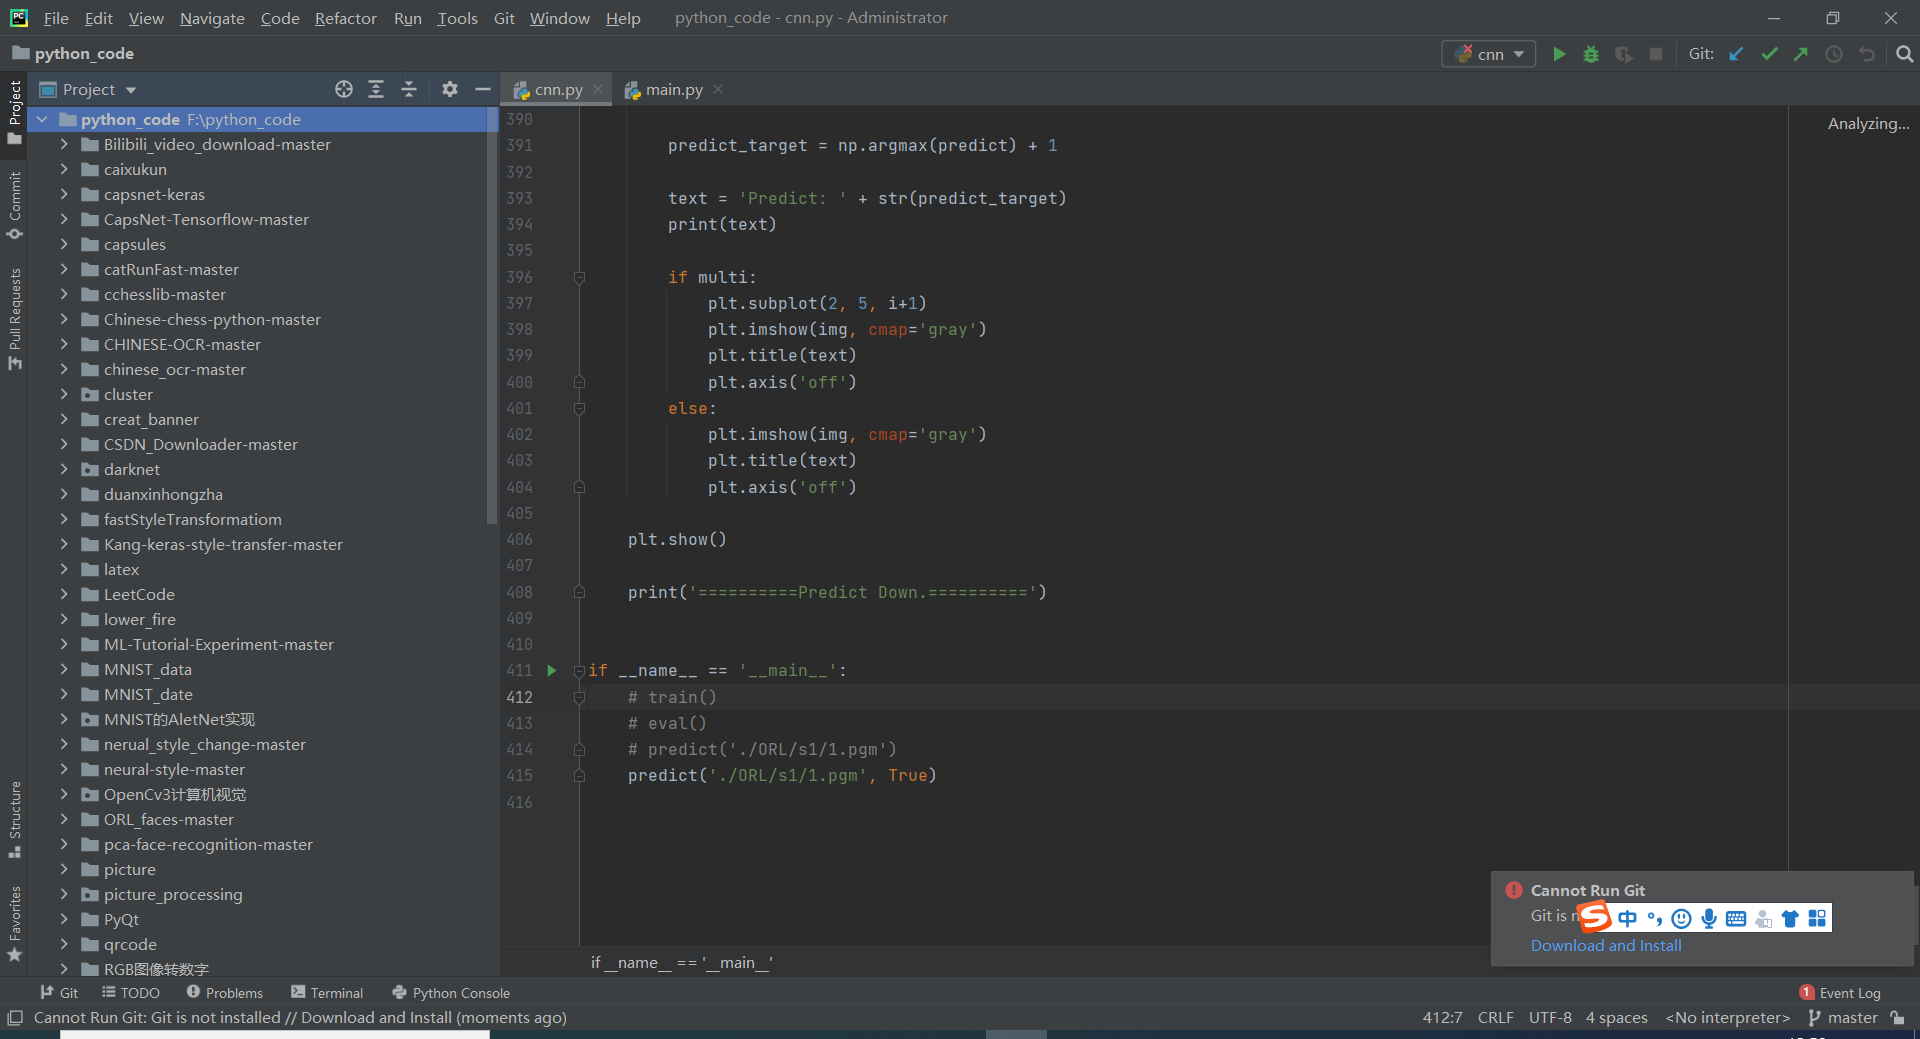Image resolution: width=1920 pixels, height=1039 pixels.
Task: Select the cluster folder
Action: pos(128,394)
